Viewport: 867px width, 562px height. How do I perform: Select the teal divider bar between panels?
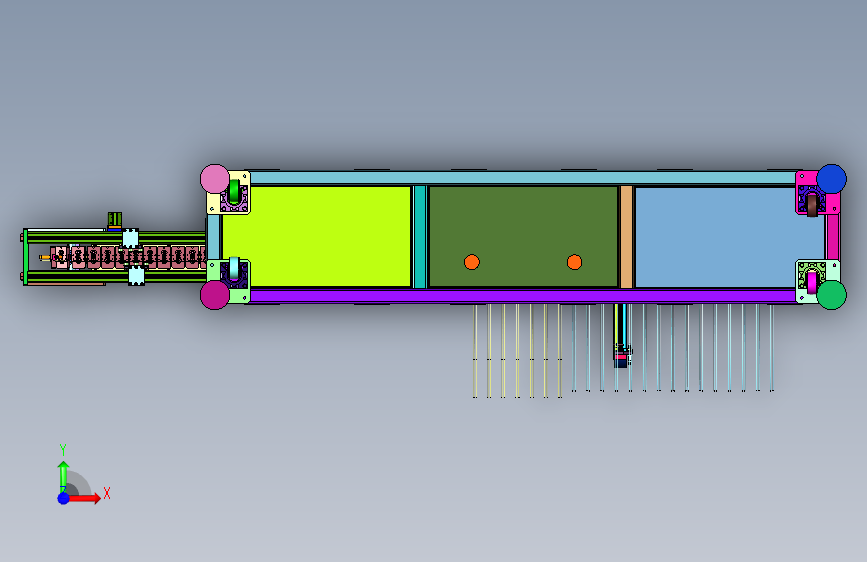[x=420, y=237]
